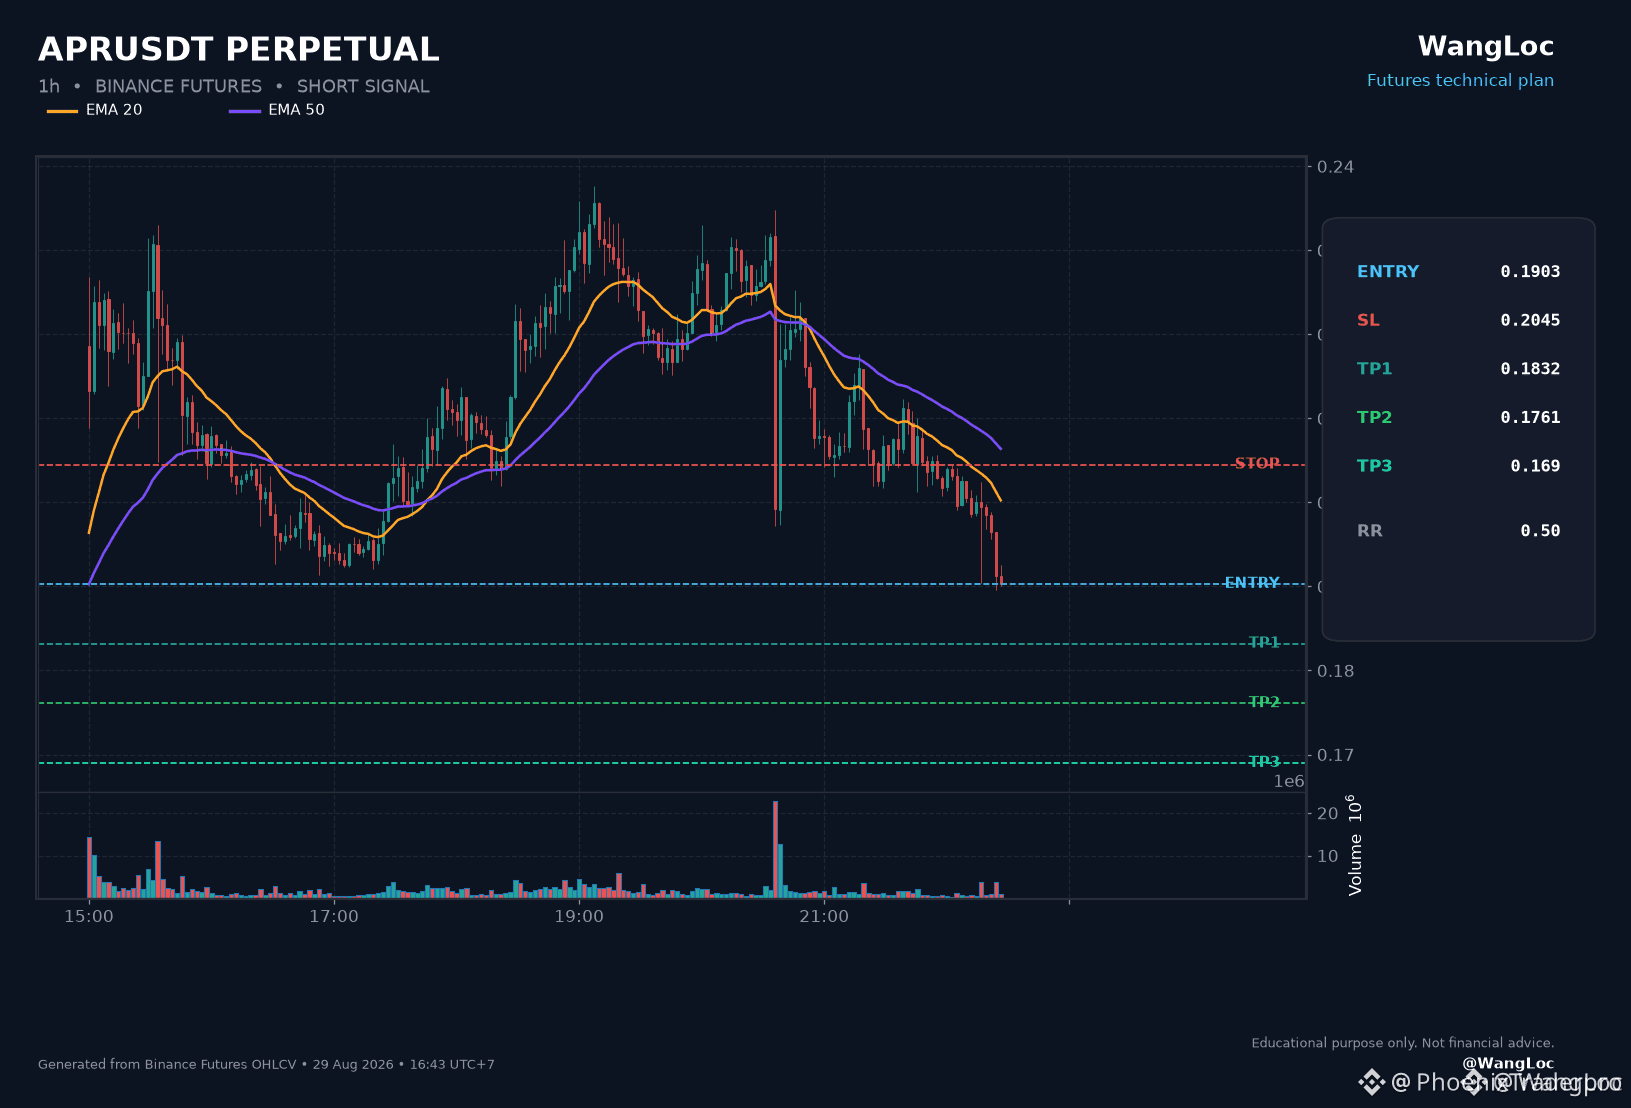The image size is (1631, 1108).
Task: Click the vertical "Volume" axis title
Action: pyautogui.click(x=1355, y=845)
